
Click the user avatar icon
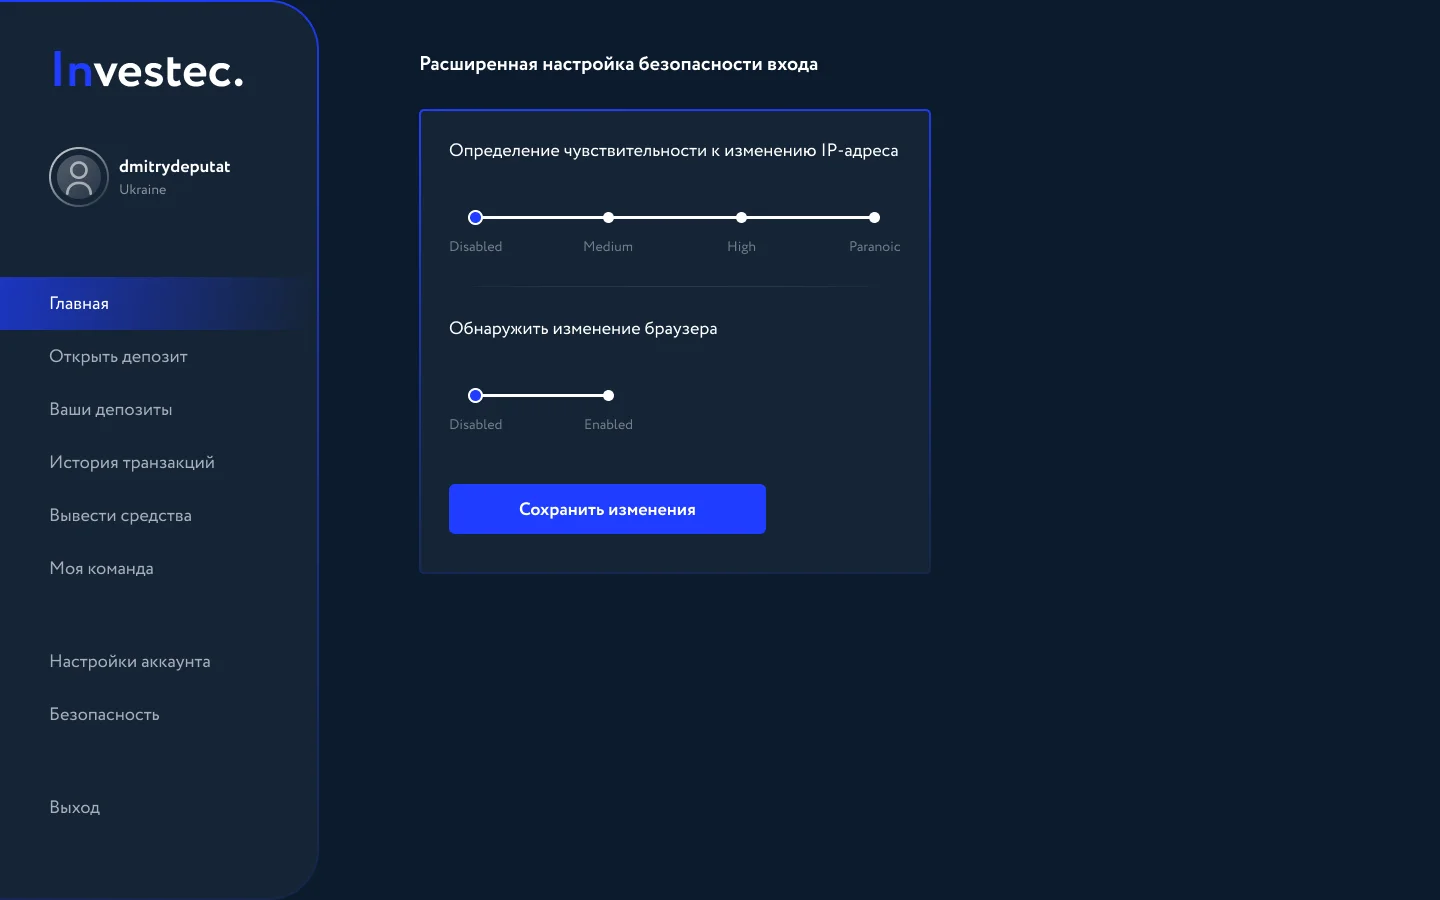click(79, 177)
